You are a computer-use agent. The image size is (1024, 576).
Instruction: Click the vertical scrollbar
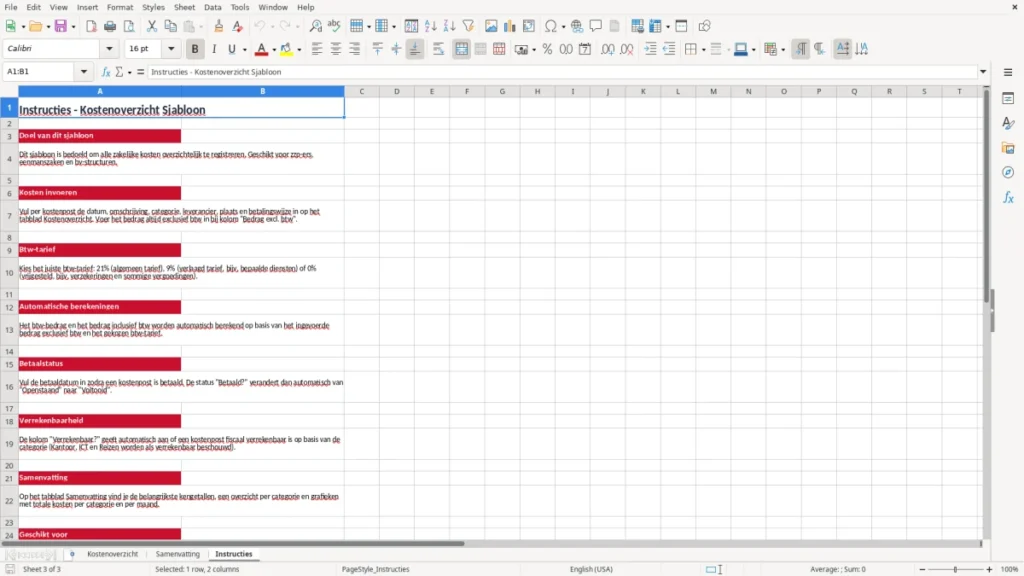click(x=986, y=196)
